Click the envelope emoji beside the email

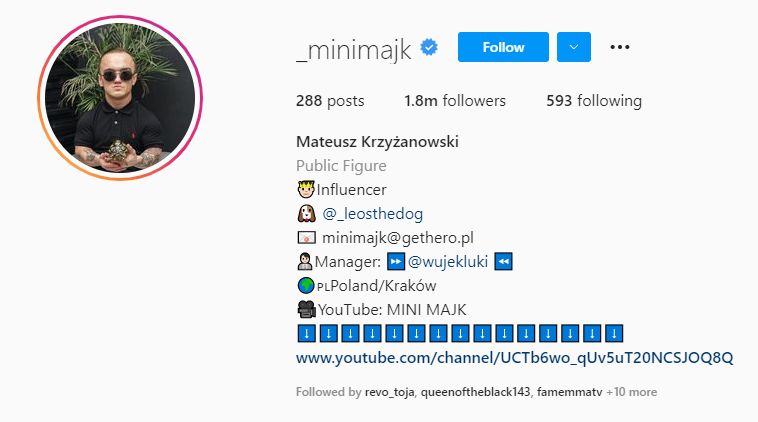coord(306,237)
